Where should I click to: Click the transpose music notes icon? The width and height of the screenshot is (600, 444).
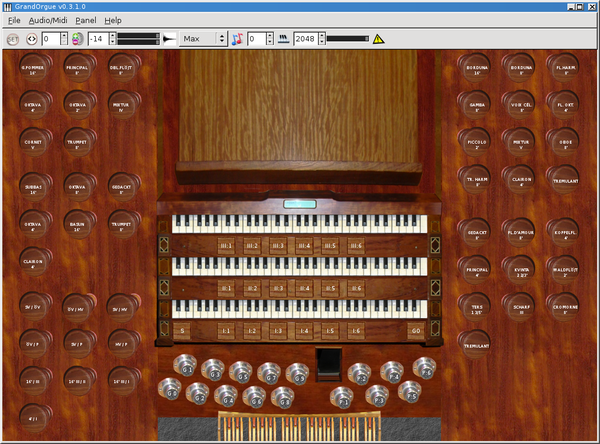[237, 39]
